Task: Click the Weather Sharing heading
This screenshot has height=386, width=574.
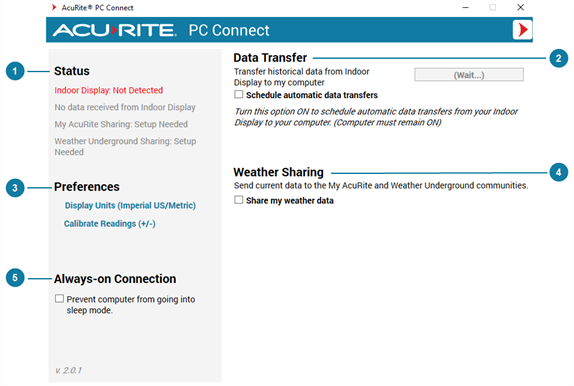Action: [279, 172]
